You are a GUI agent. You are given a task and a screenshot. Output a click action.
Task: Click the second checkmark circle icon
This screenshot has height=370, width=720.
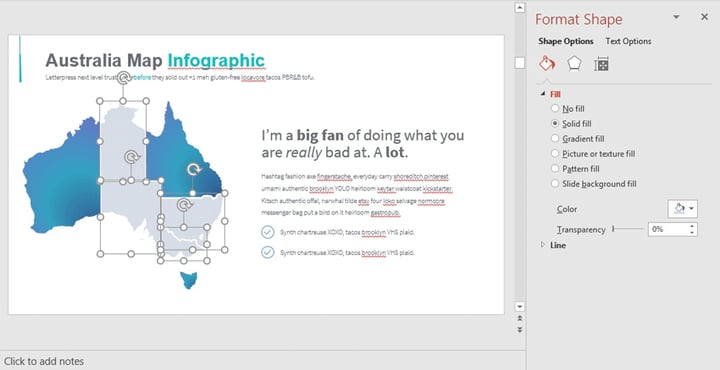268,252
